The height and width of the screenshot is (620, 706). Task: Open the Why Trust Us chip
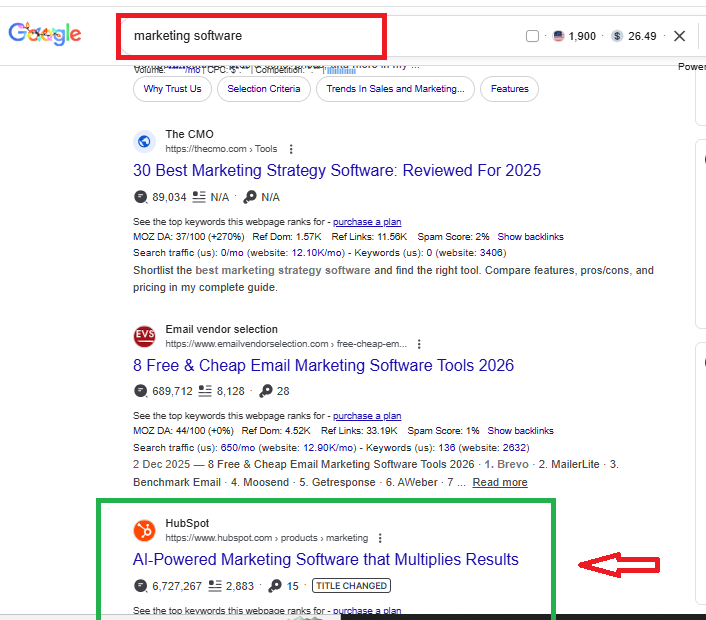(172, 89)
